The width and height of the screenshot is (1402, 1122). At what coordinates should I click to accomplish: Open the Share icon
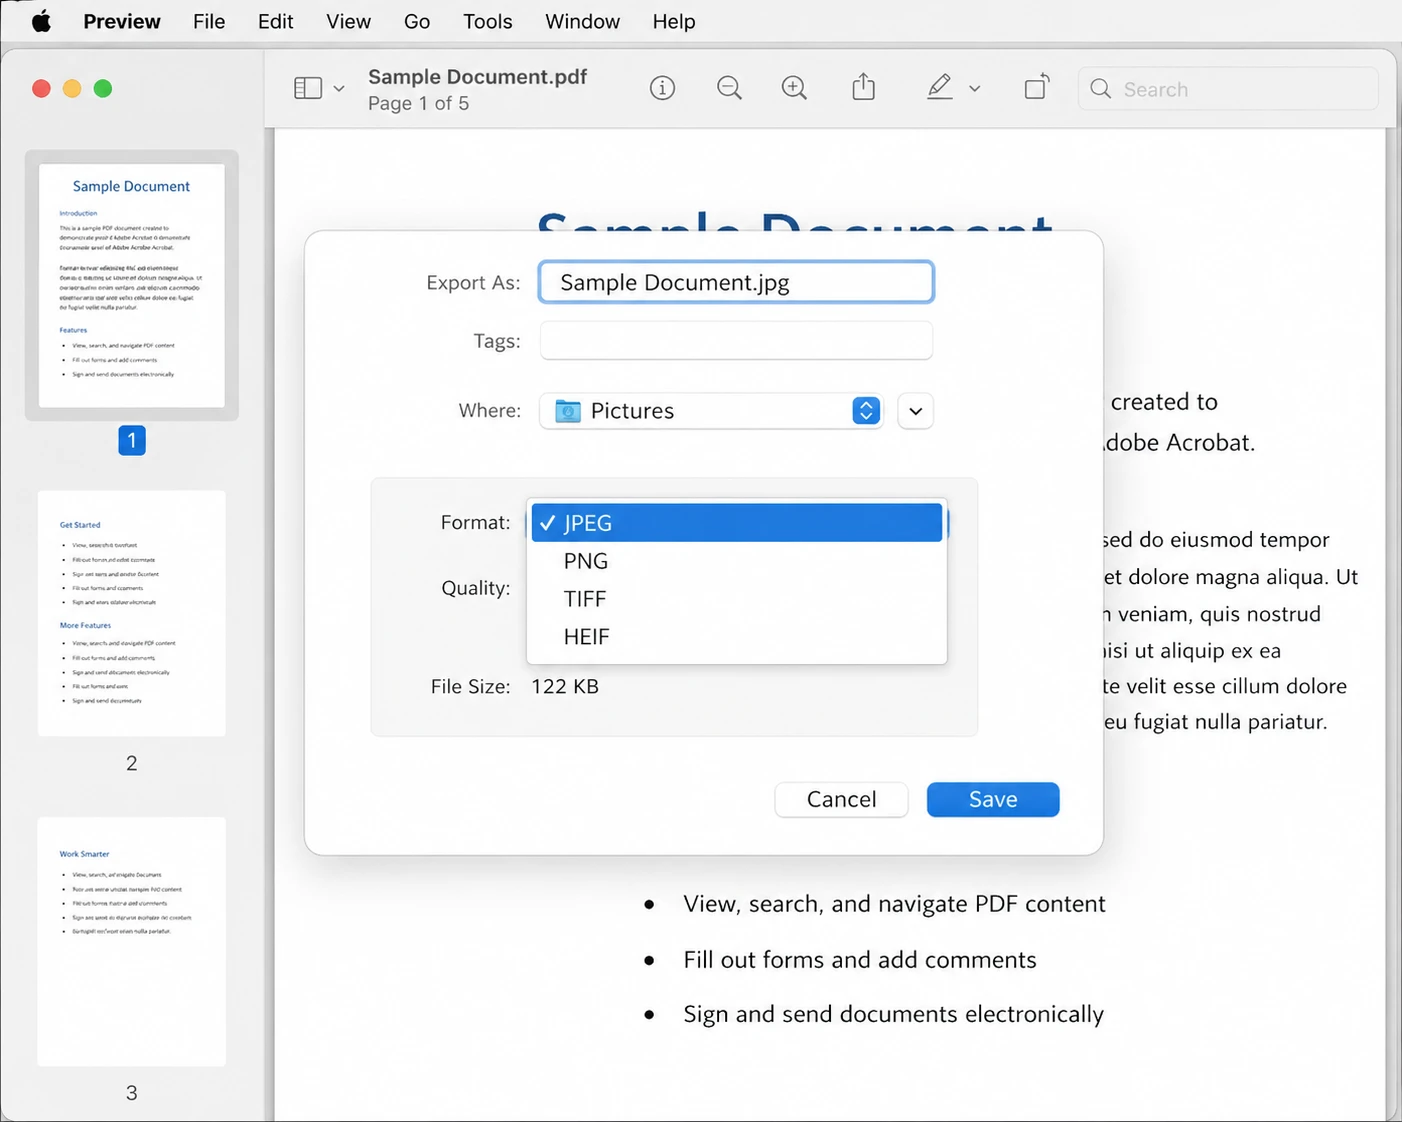(x=864, y=87)
